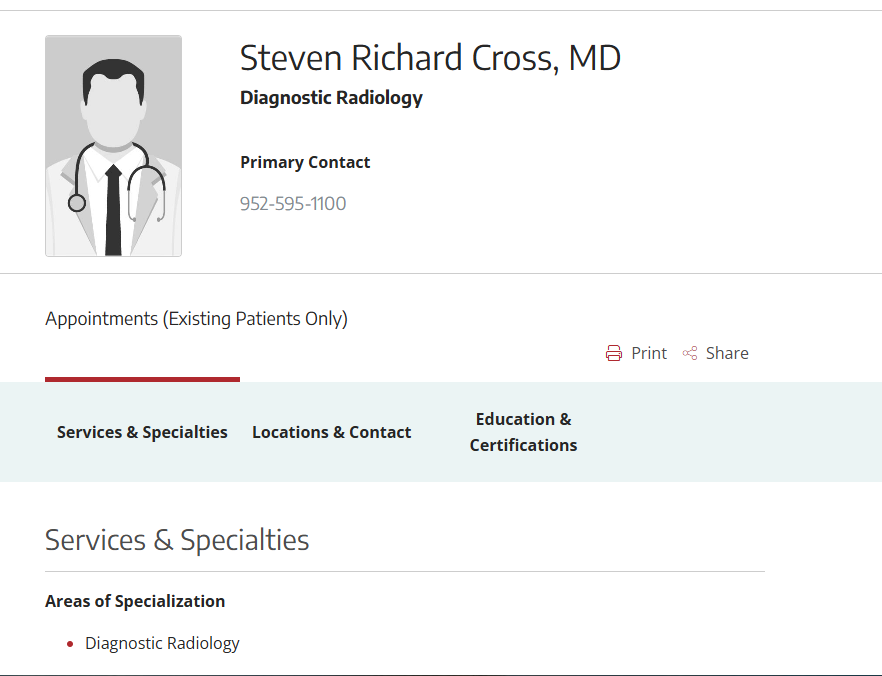Screen dimensions: 882x676
Task: Click the Services & Specialties section heading
Action: pos(177,540)
